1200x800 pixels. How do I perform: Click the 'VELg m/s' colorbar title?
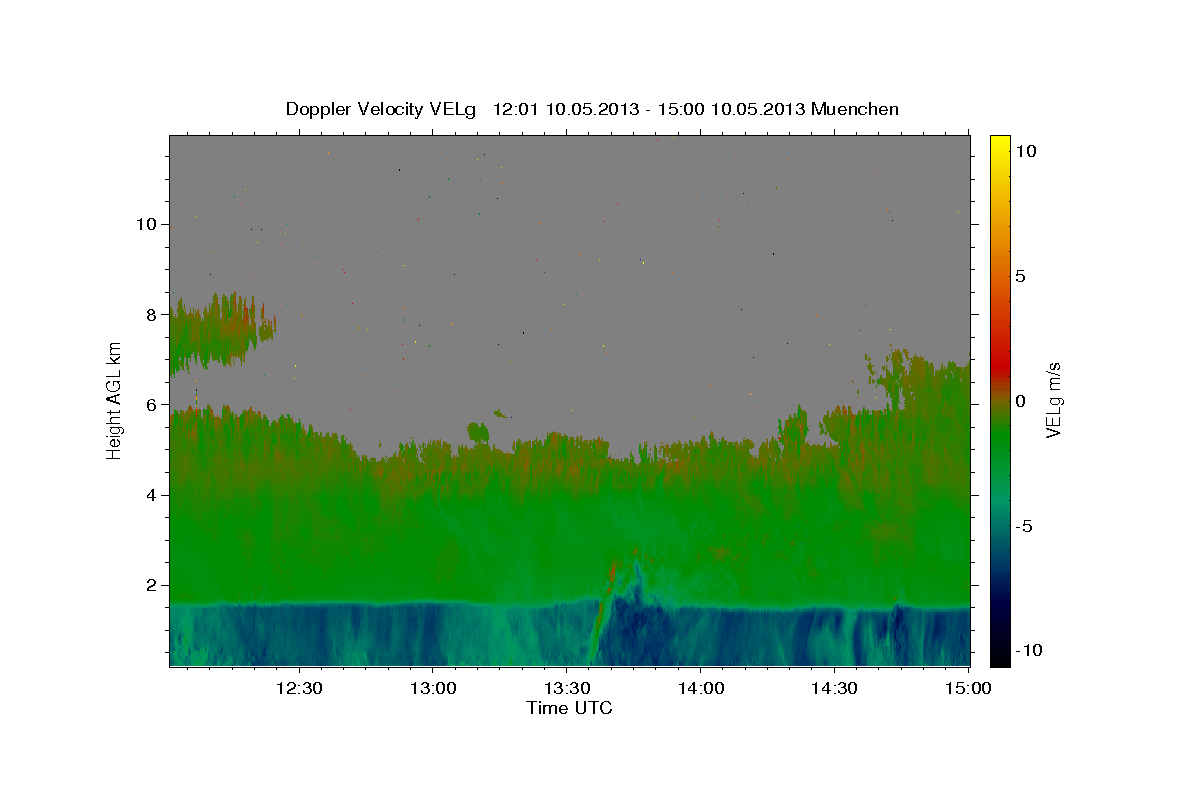[x=1053, y=400]
